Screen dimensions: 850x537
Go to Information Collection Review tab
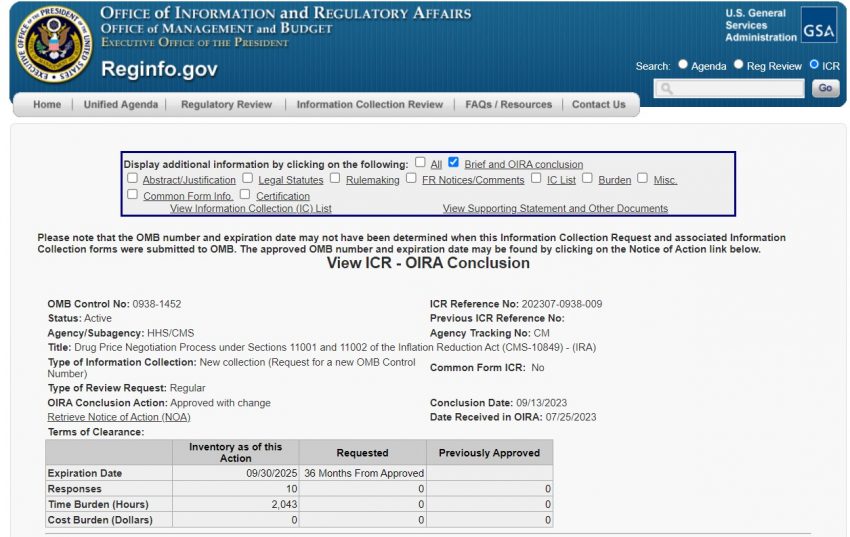pyautogui.click(x=369, y=105)
